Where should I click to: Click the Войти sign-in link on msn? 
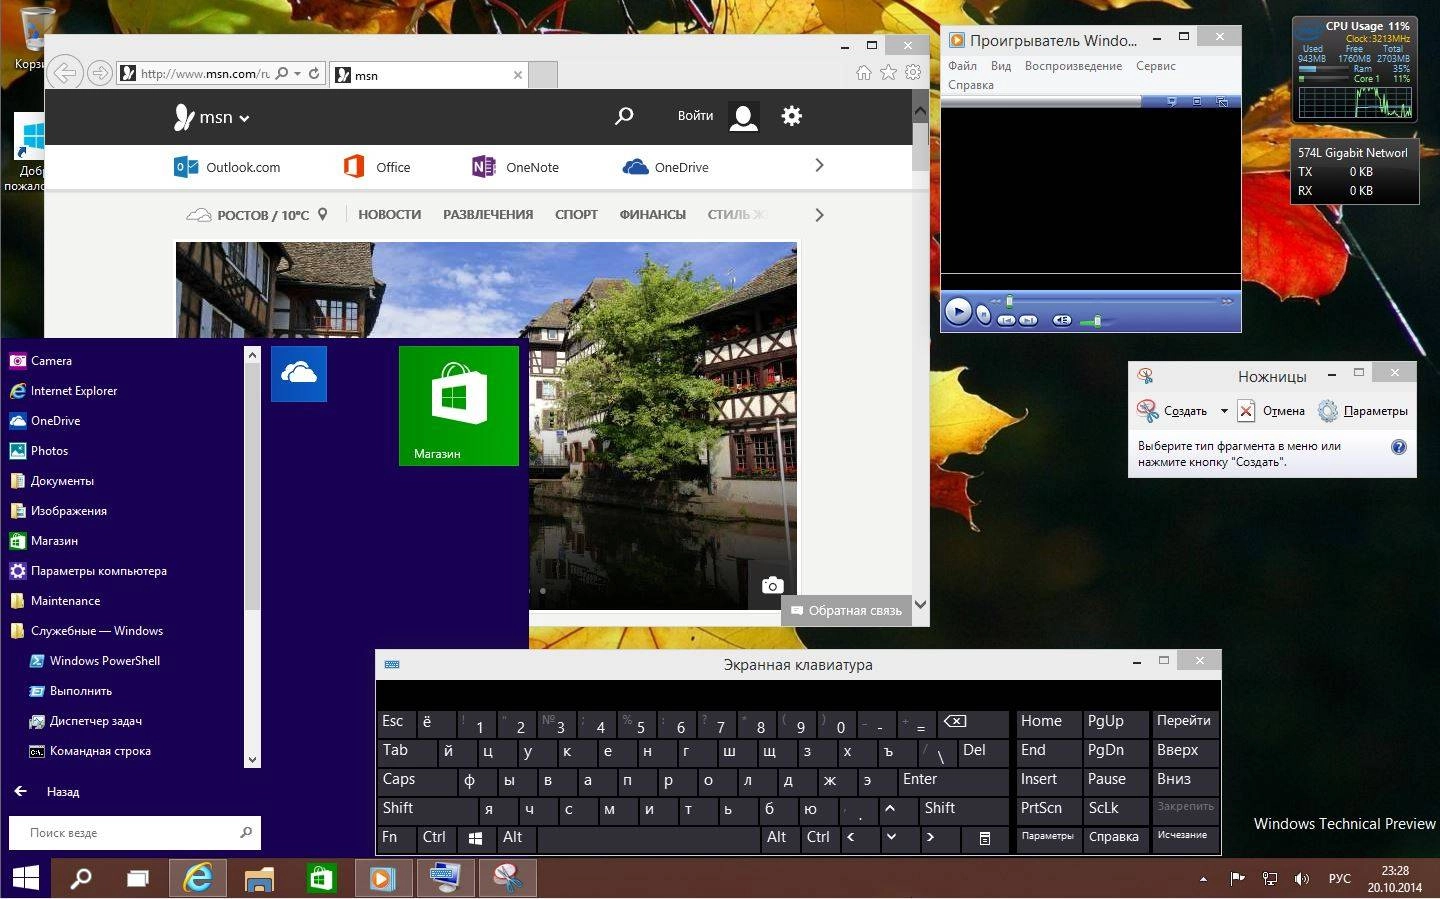coord(695,116)
